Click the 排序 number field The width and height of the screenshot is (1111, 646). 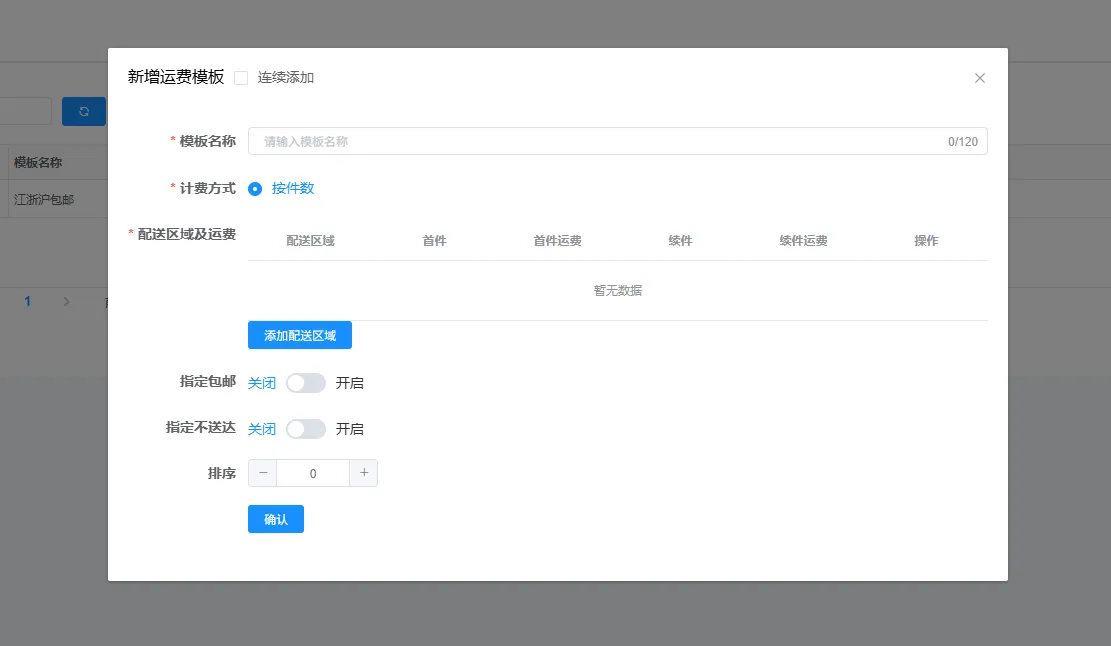(x=313, y=473)
